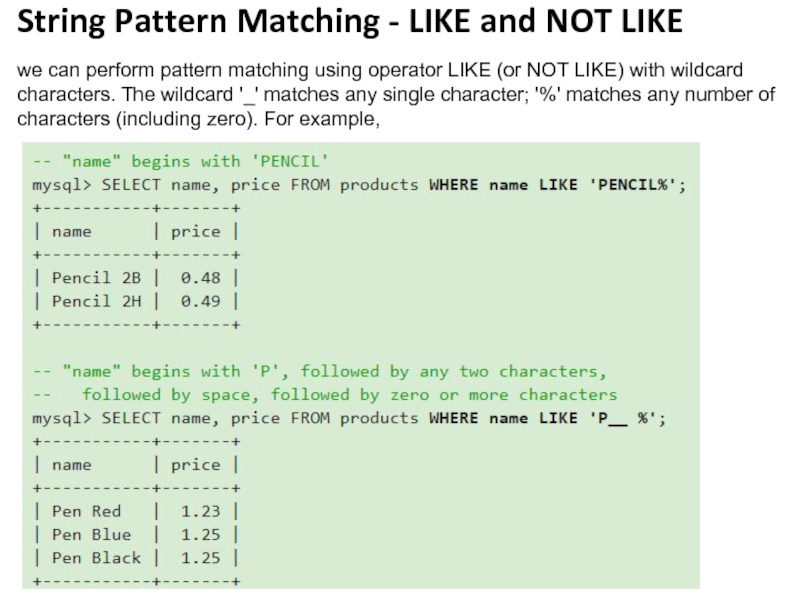Click the comment about 'P' followed by two characters
Image resolution: width=800 pixels, height=600 pixels.
click(x=319, y=371)
